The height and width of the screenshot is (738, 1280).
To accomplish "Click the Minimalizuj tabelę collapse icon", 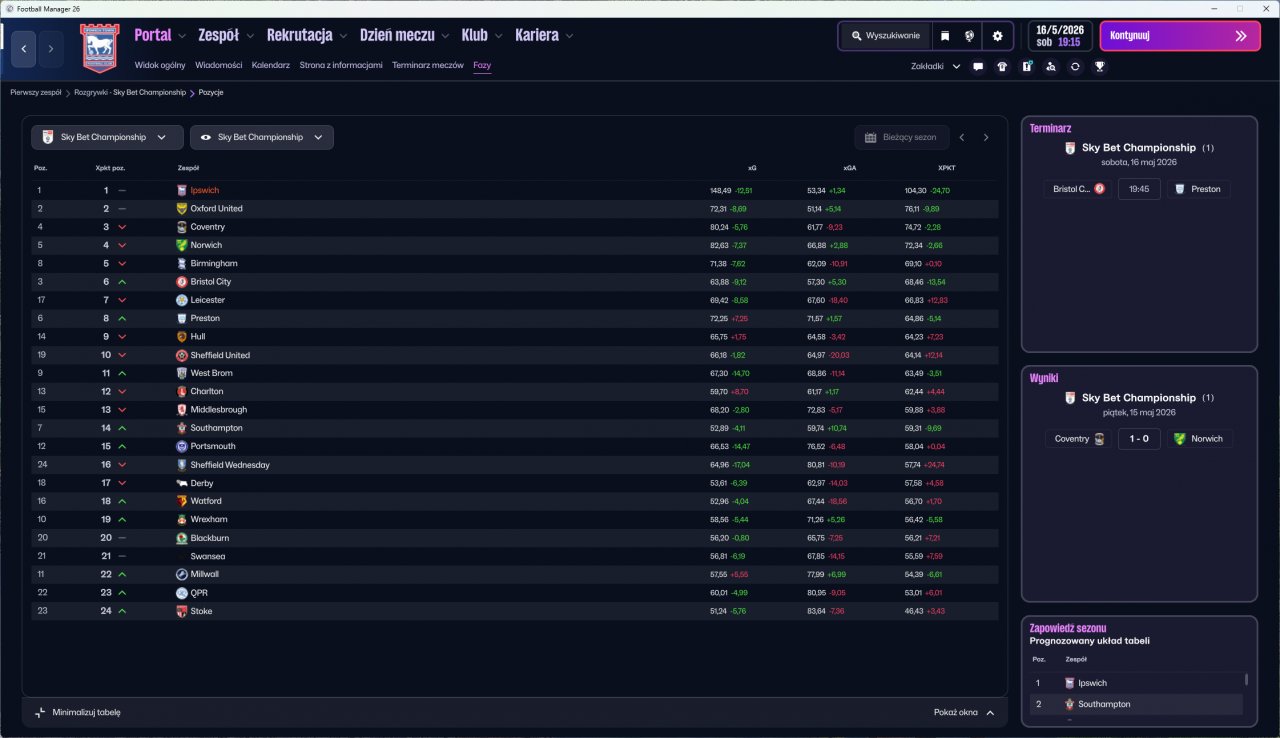I will (40, 712).
